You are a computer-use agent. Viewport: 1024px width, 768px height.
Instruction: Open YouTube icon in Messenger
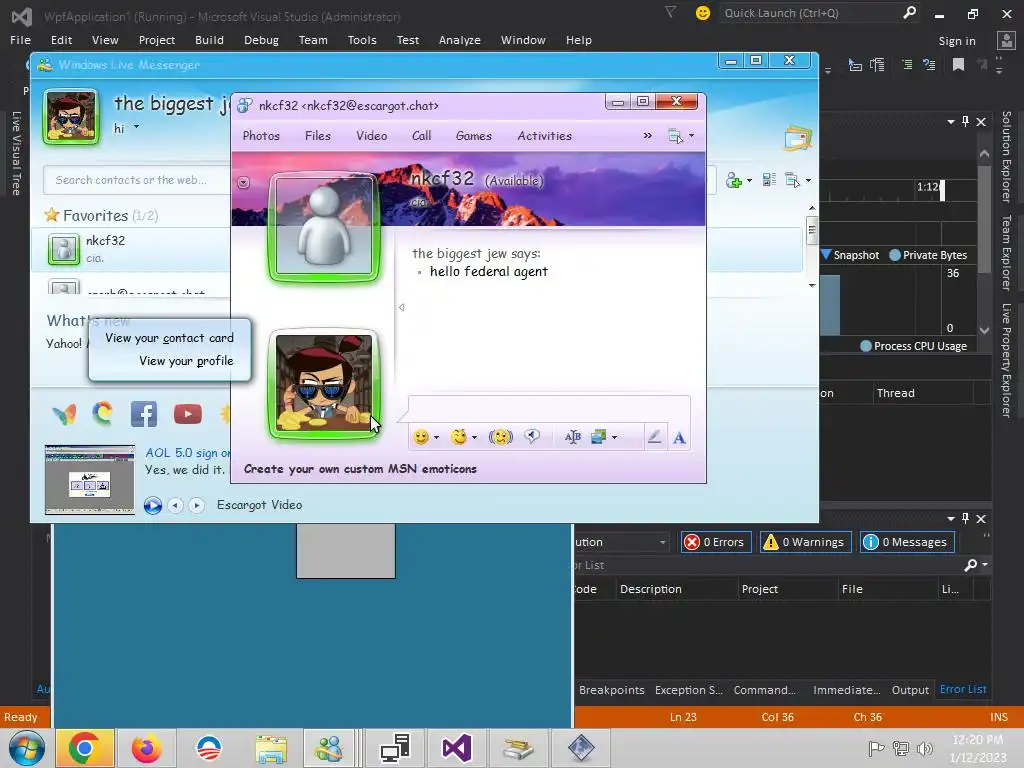point(187,414)
